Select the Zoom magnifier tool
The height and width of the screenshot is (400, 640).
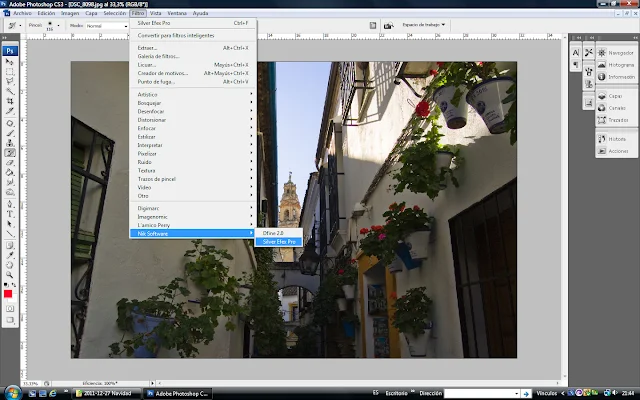pyautogui.click(x=10, y=275)
